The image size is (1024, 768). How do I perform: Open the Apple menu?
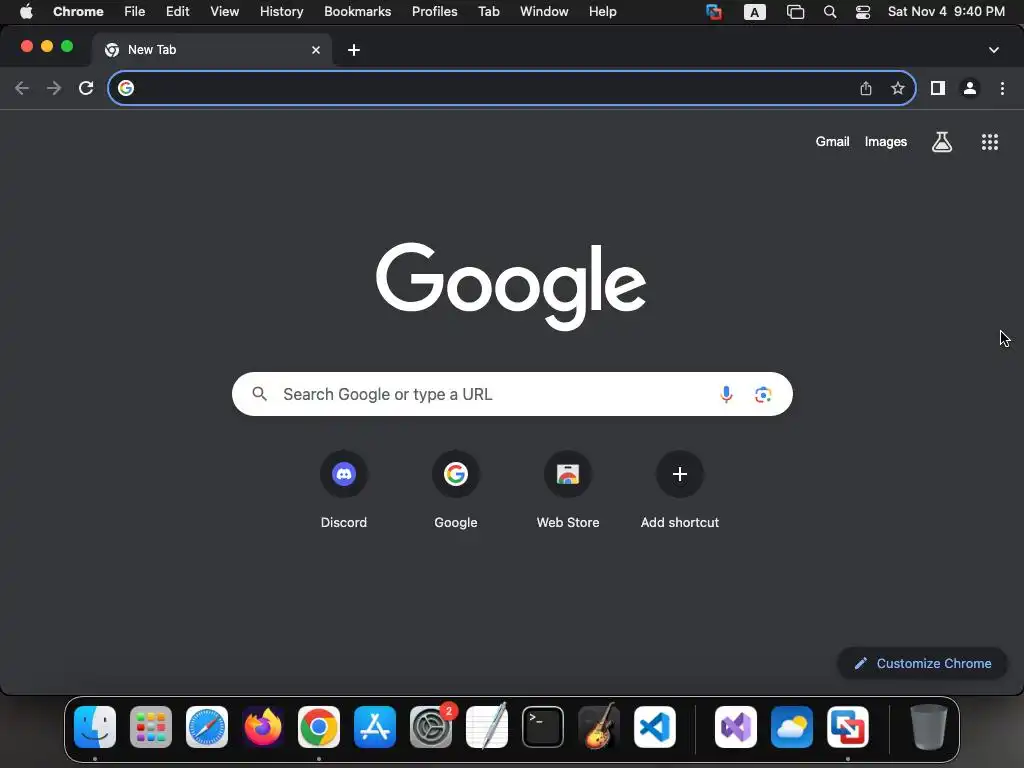coord(26,12)
